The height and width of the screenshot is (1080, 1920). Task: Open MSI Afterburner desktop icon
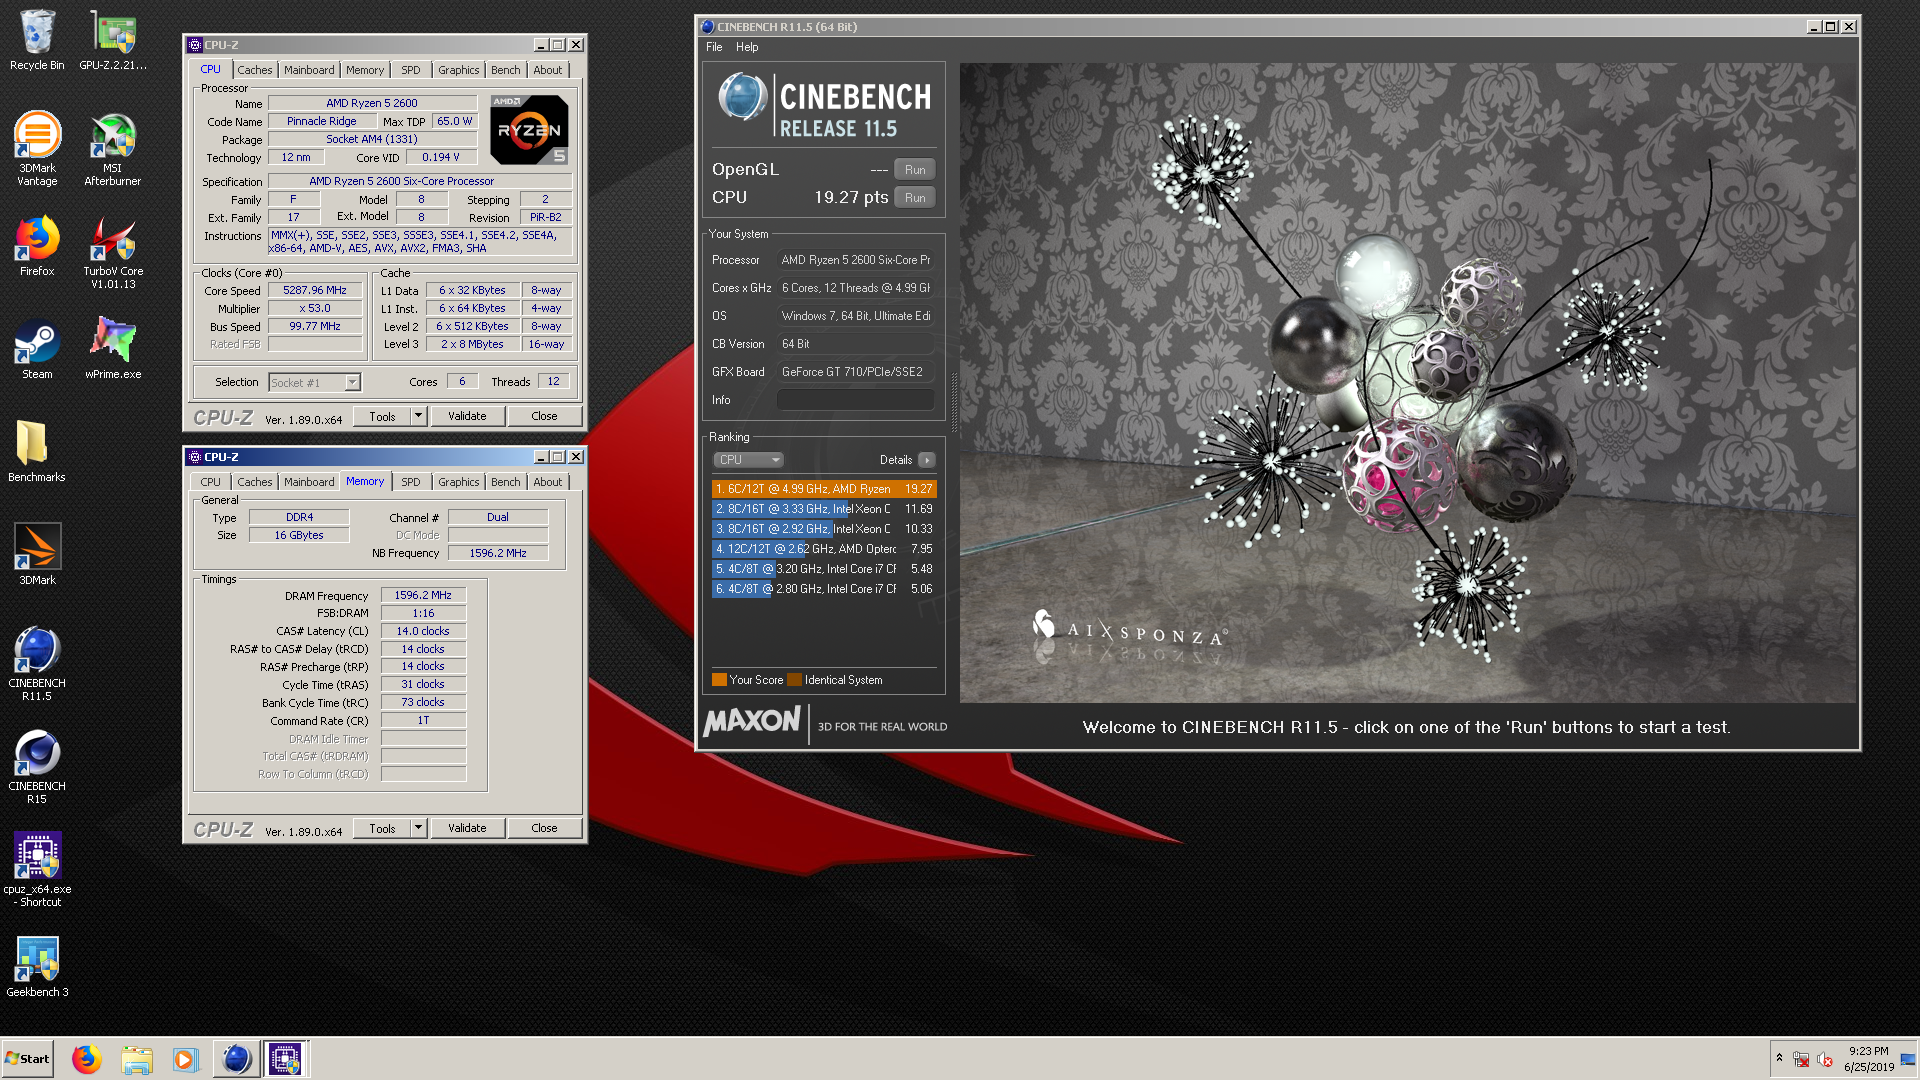pos(113,149)
